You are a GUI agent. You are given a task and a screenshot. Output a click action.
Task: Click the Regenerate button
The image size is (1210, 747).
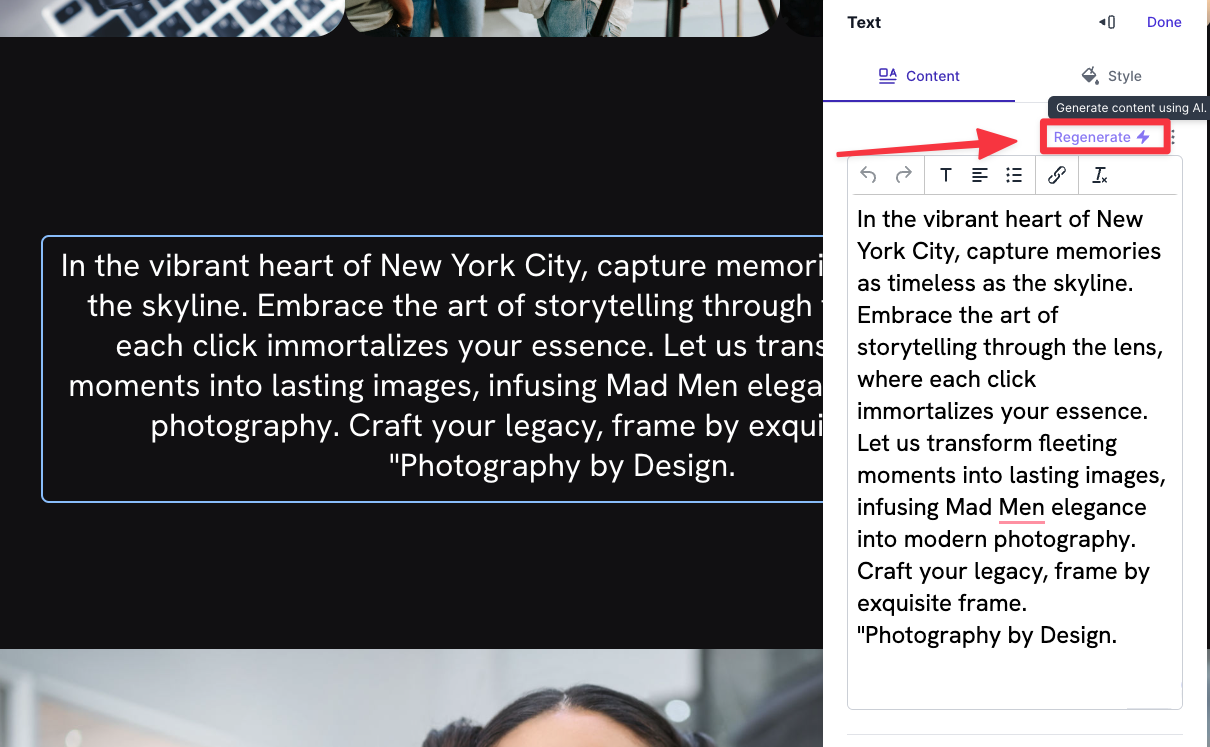pyautogui.click(x=1096, y=136)
